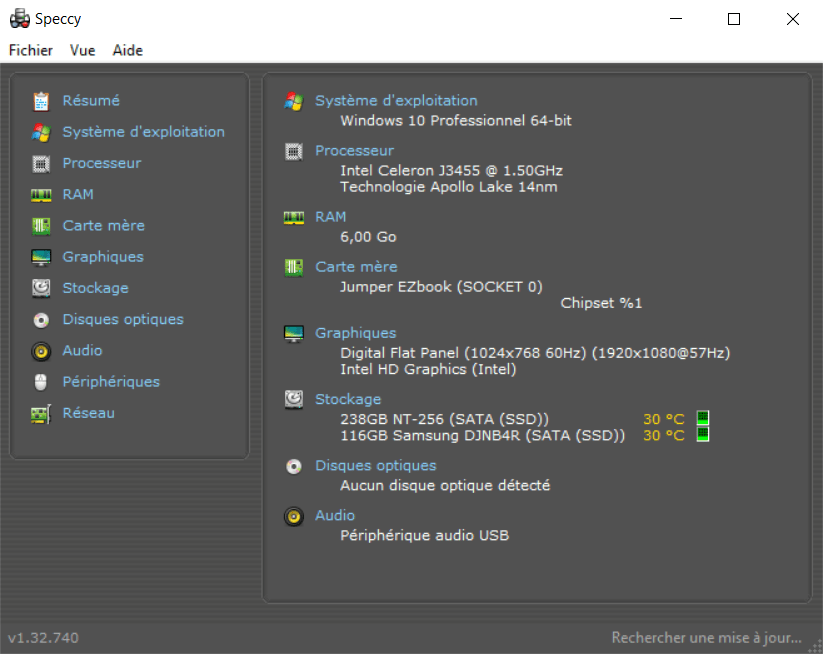
Task: Click Technologie Apollo Lake 14nm text
Action: point(449,187)
